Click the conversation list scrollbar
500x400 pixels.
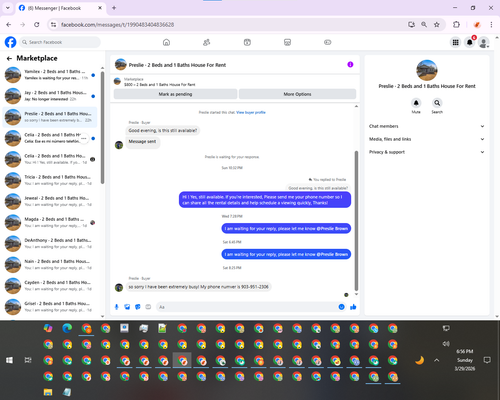coord(102,128)
